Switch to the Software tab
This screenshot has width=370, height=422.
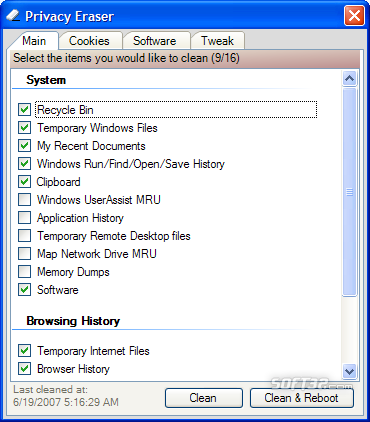coord(155,41)
